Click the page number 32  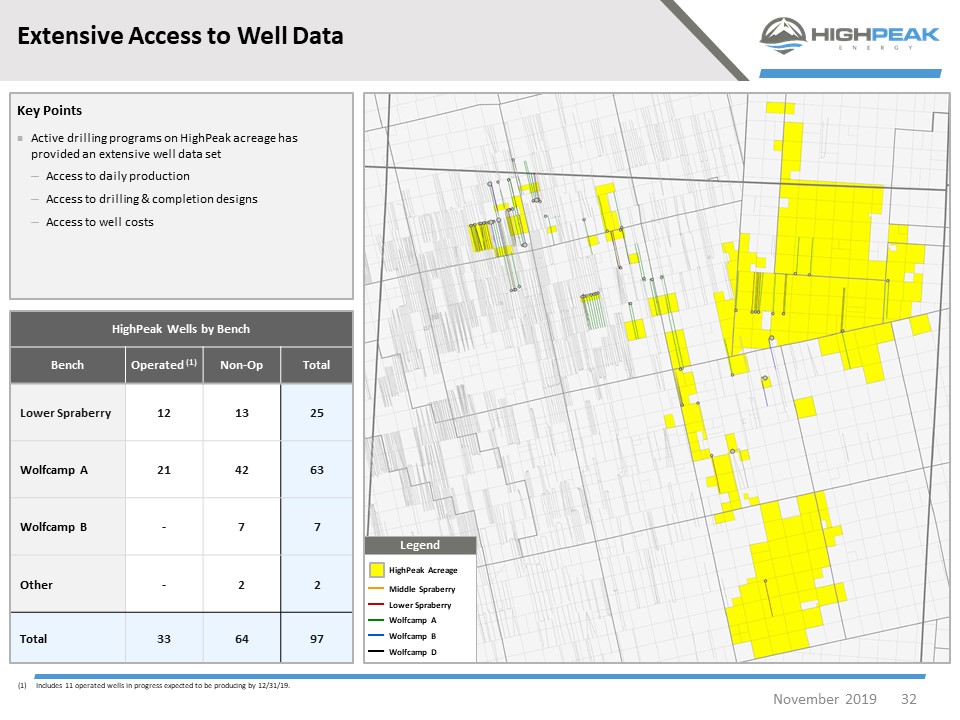coord(909,699)
